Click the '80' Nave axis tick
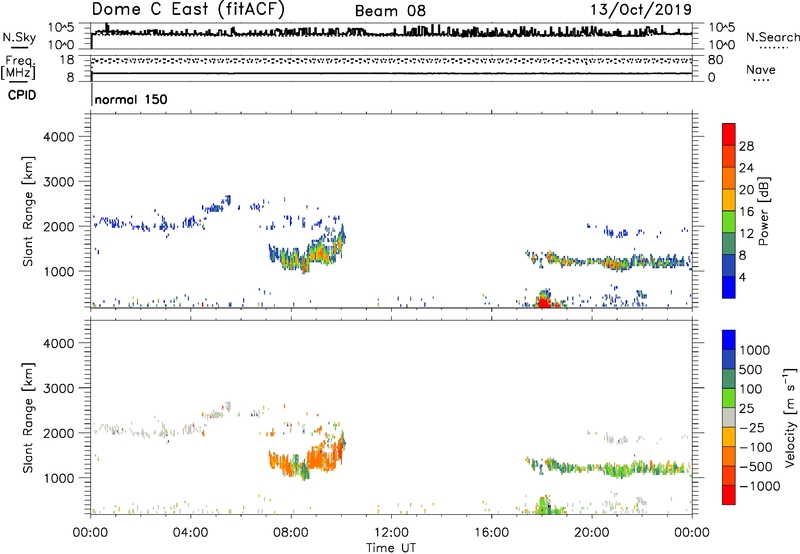800x554 pixels. point(715,60)
